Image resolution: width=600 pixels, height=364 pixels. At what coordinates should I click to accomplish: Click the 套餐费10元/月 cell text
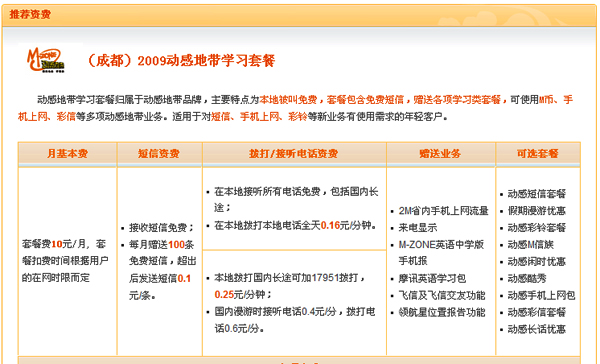pos(64,261)
